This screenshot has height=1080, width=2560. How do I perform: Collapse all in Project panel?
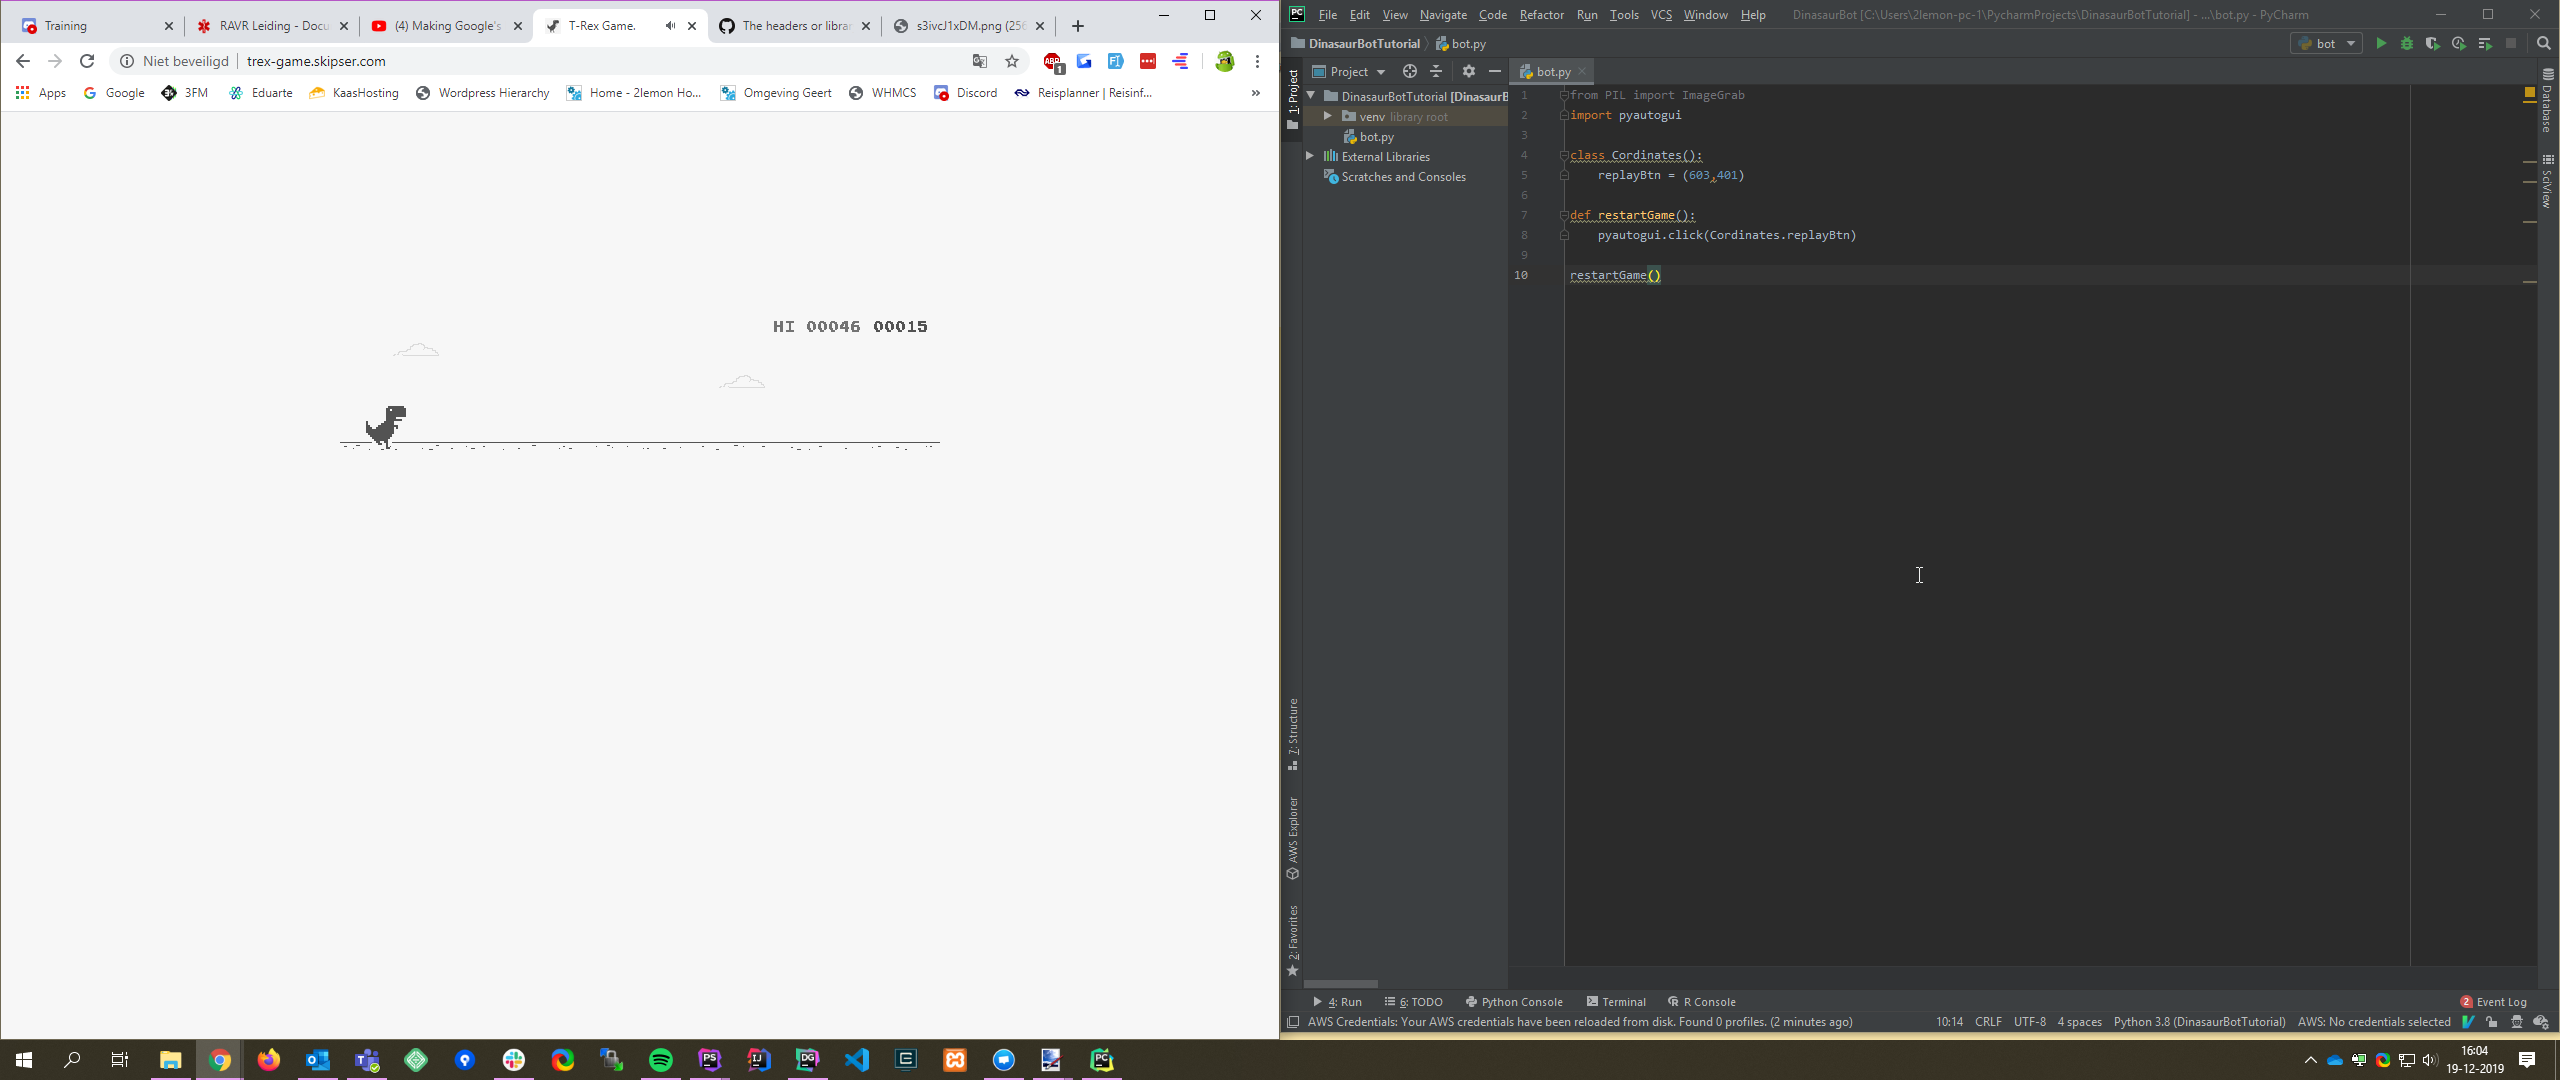1436,71
